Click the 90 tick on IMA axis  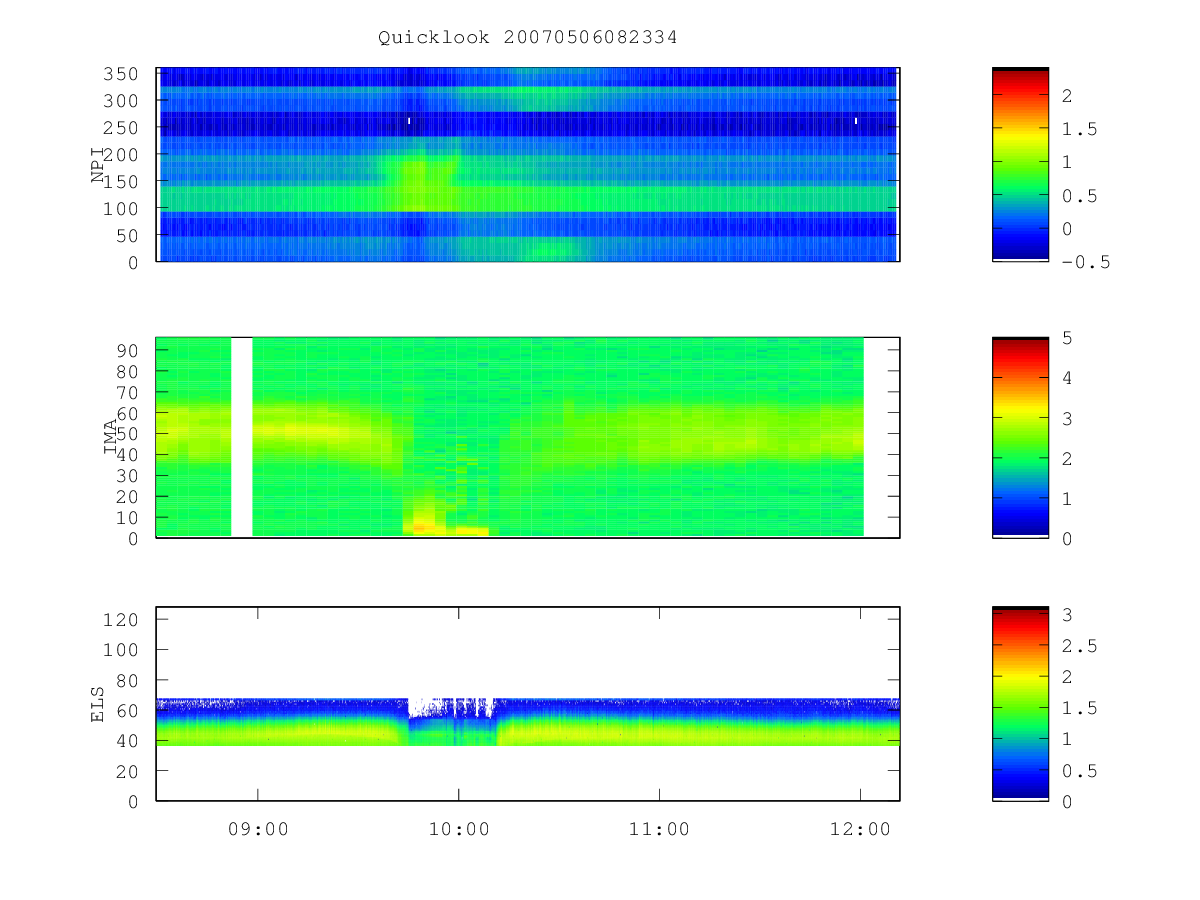[128, 350]
